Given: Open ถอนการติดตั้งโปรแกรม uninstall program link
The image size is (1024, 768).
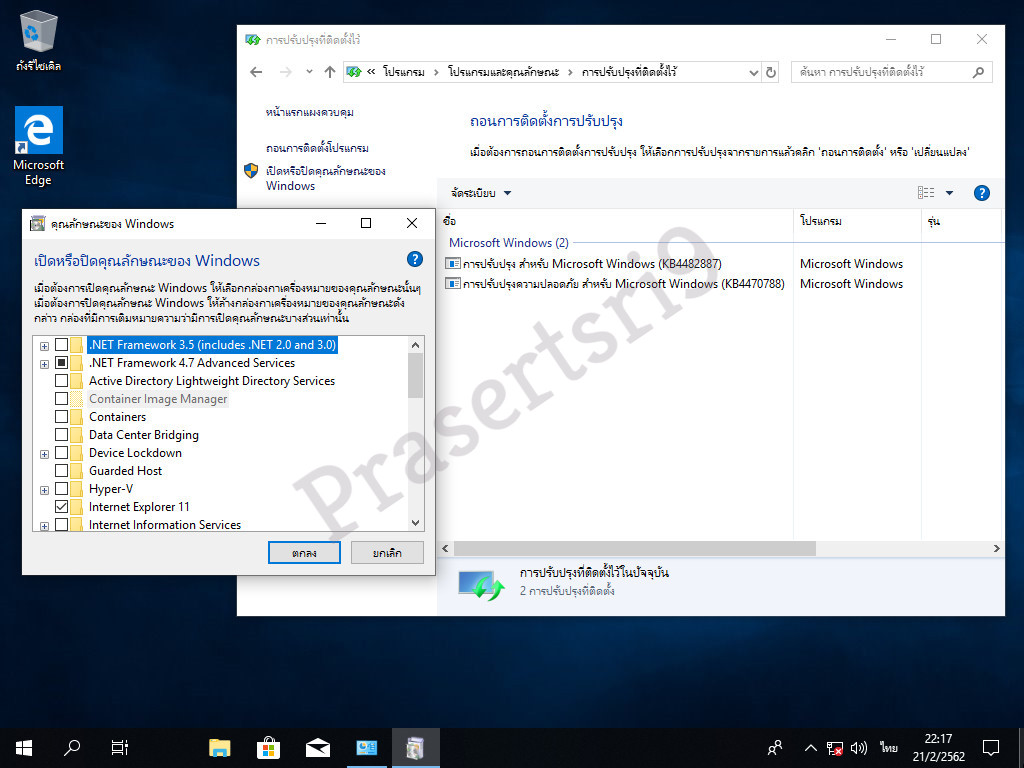Looking at the screenshot, I should 317,148.
